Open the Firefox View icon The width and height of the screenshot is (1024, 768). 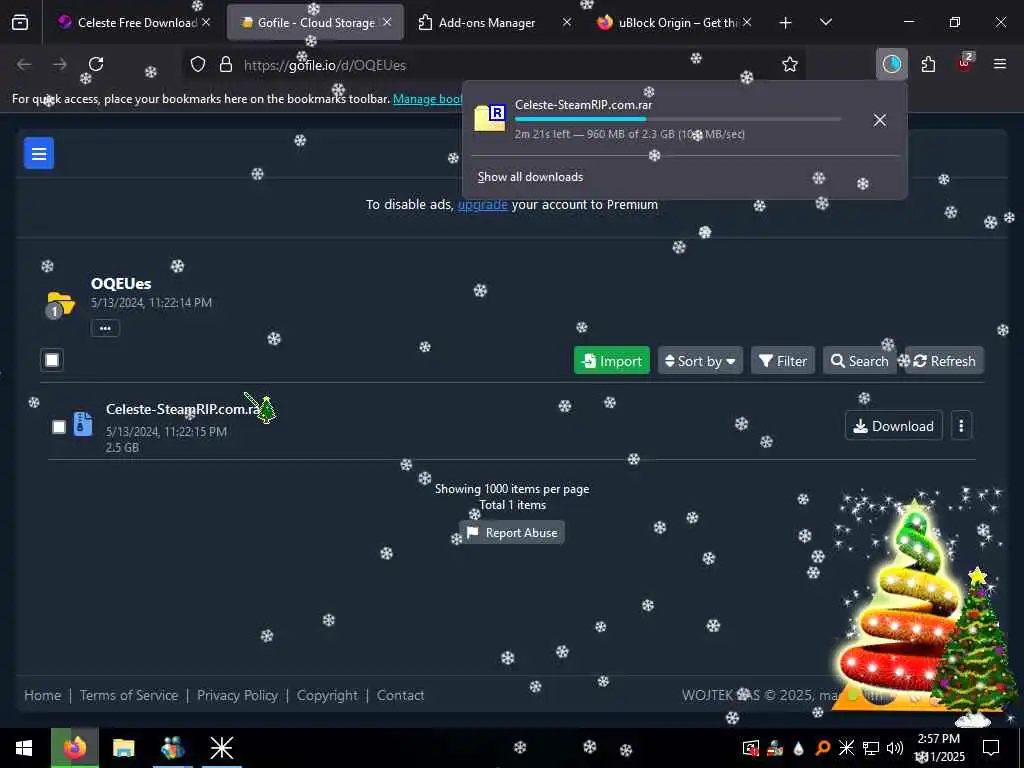[x=20, y=22]
